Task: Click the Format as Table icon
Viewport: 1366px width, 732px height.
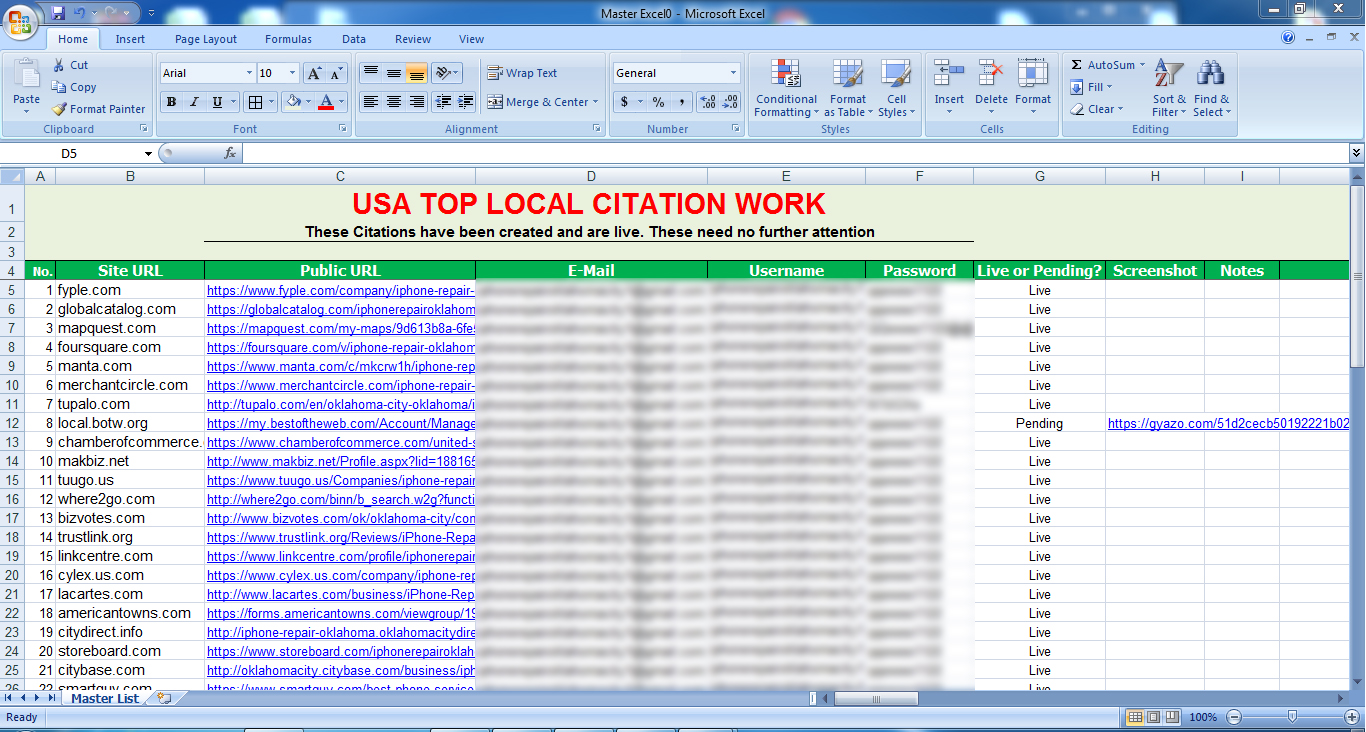Action: [x=847, y=88]
